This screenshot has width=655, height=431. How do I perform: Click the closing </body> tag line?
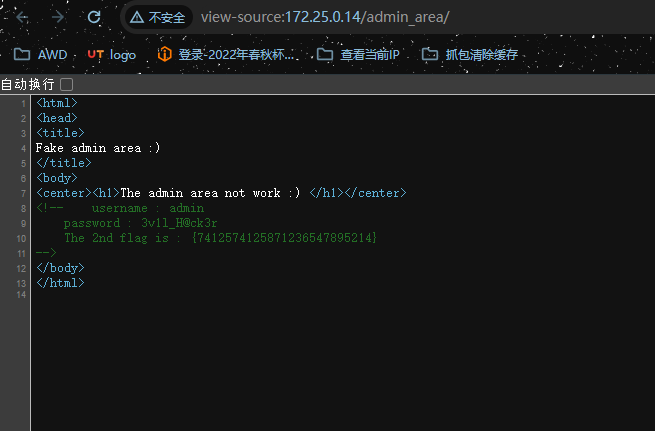(60, 268)
